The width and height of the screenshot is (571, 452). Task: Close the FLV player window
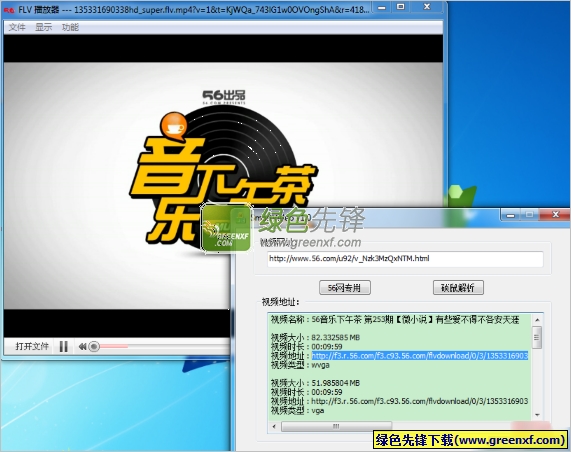click(x=427, y=7)
